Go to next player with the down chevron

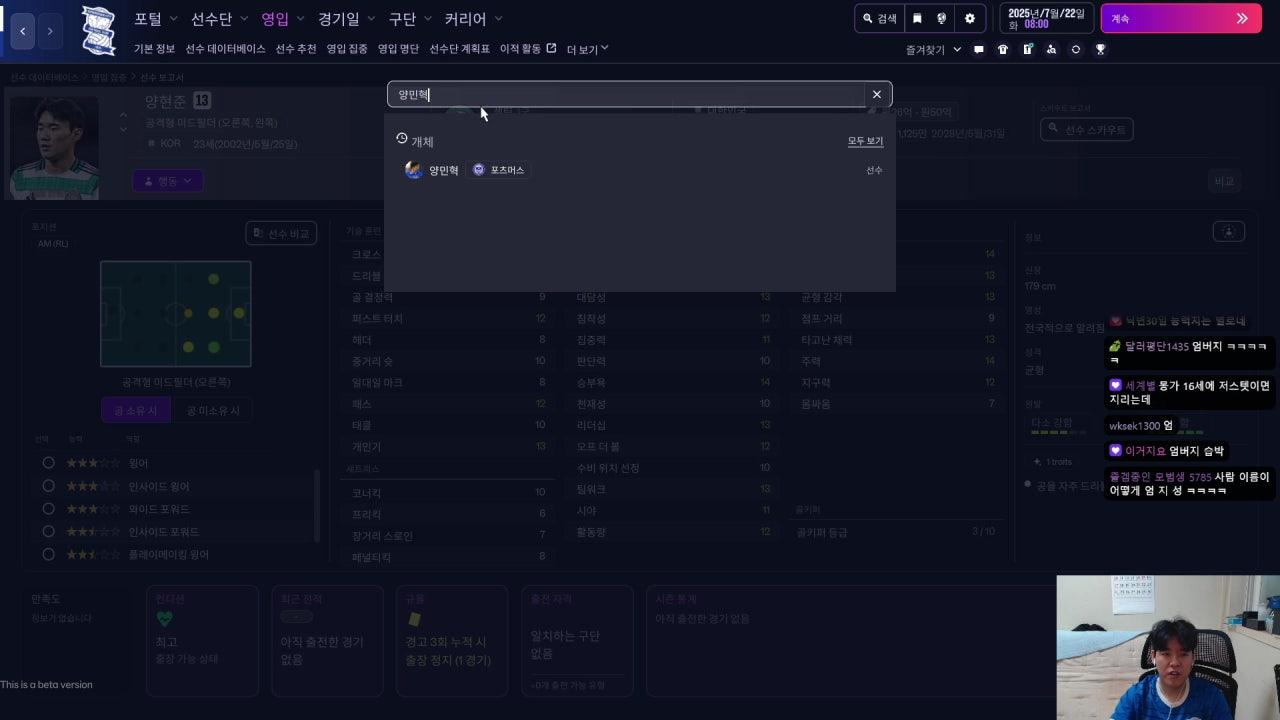123,129
